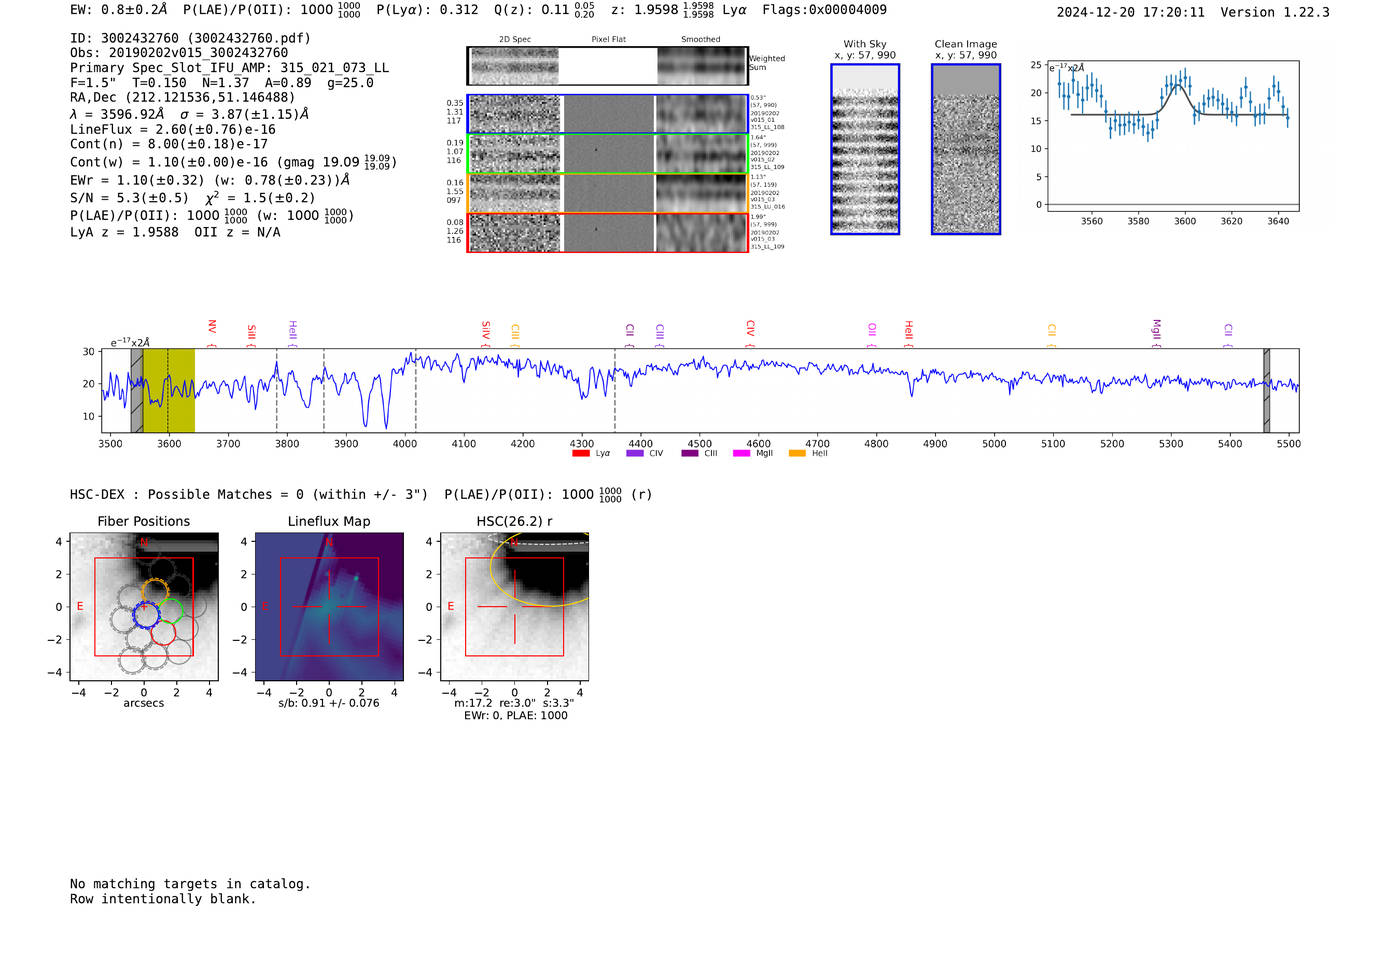Click the magenta OII line marker
Viewport: 1400px width, 953px height.
(872, 329)
